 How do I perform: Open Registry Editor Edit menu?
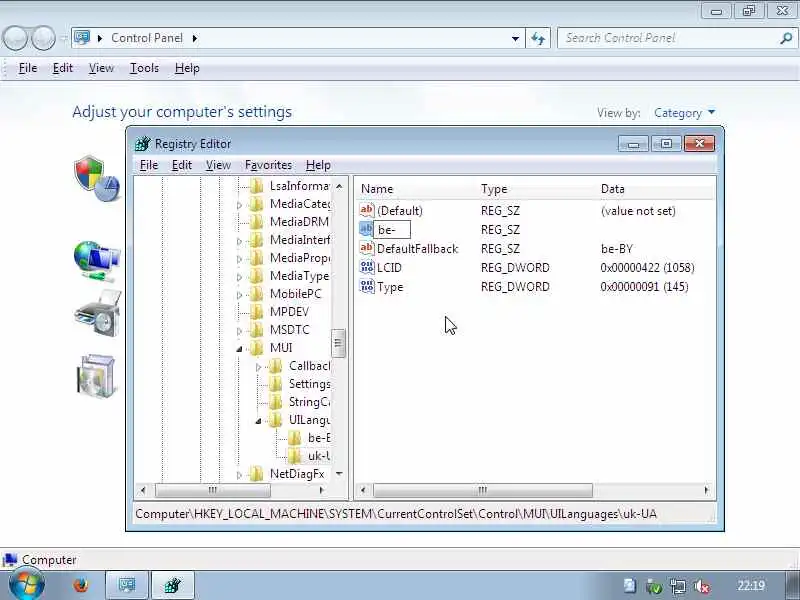point(182,165)
